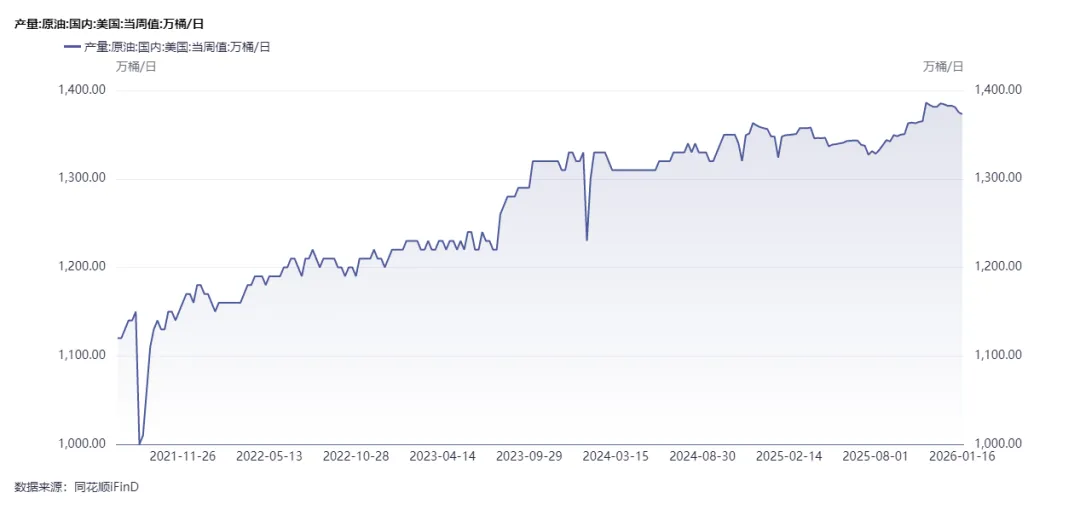1080x510 pixels.
Task: Click left axis value 1,300.00
Action: (x=82, y=178)
